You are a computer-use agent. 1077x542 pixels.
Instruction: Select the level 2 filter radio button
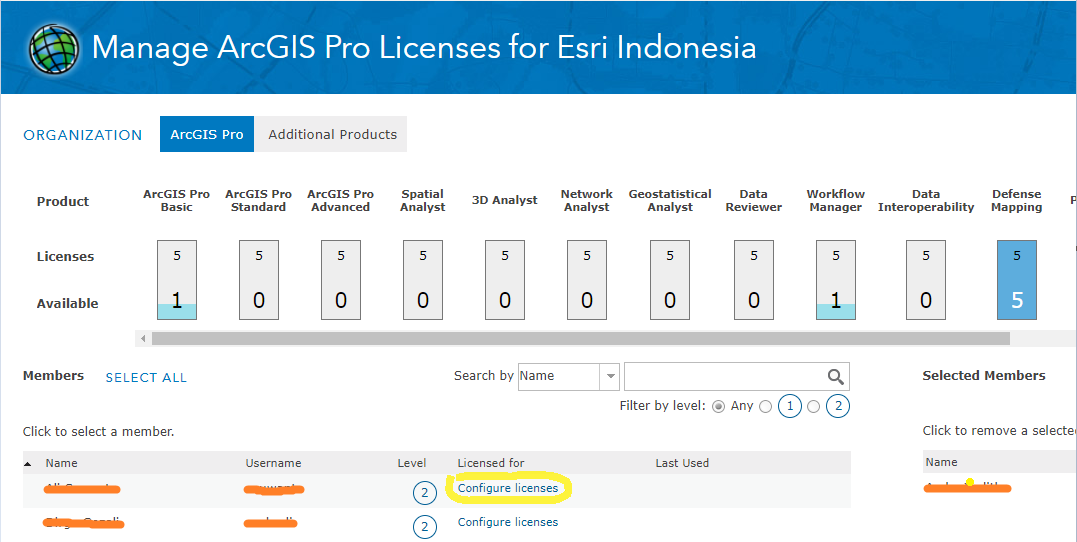point(813,407)
